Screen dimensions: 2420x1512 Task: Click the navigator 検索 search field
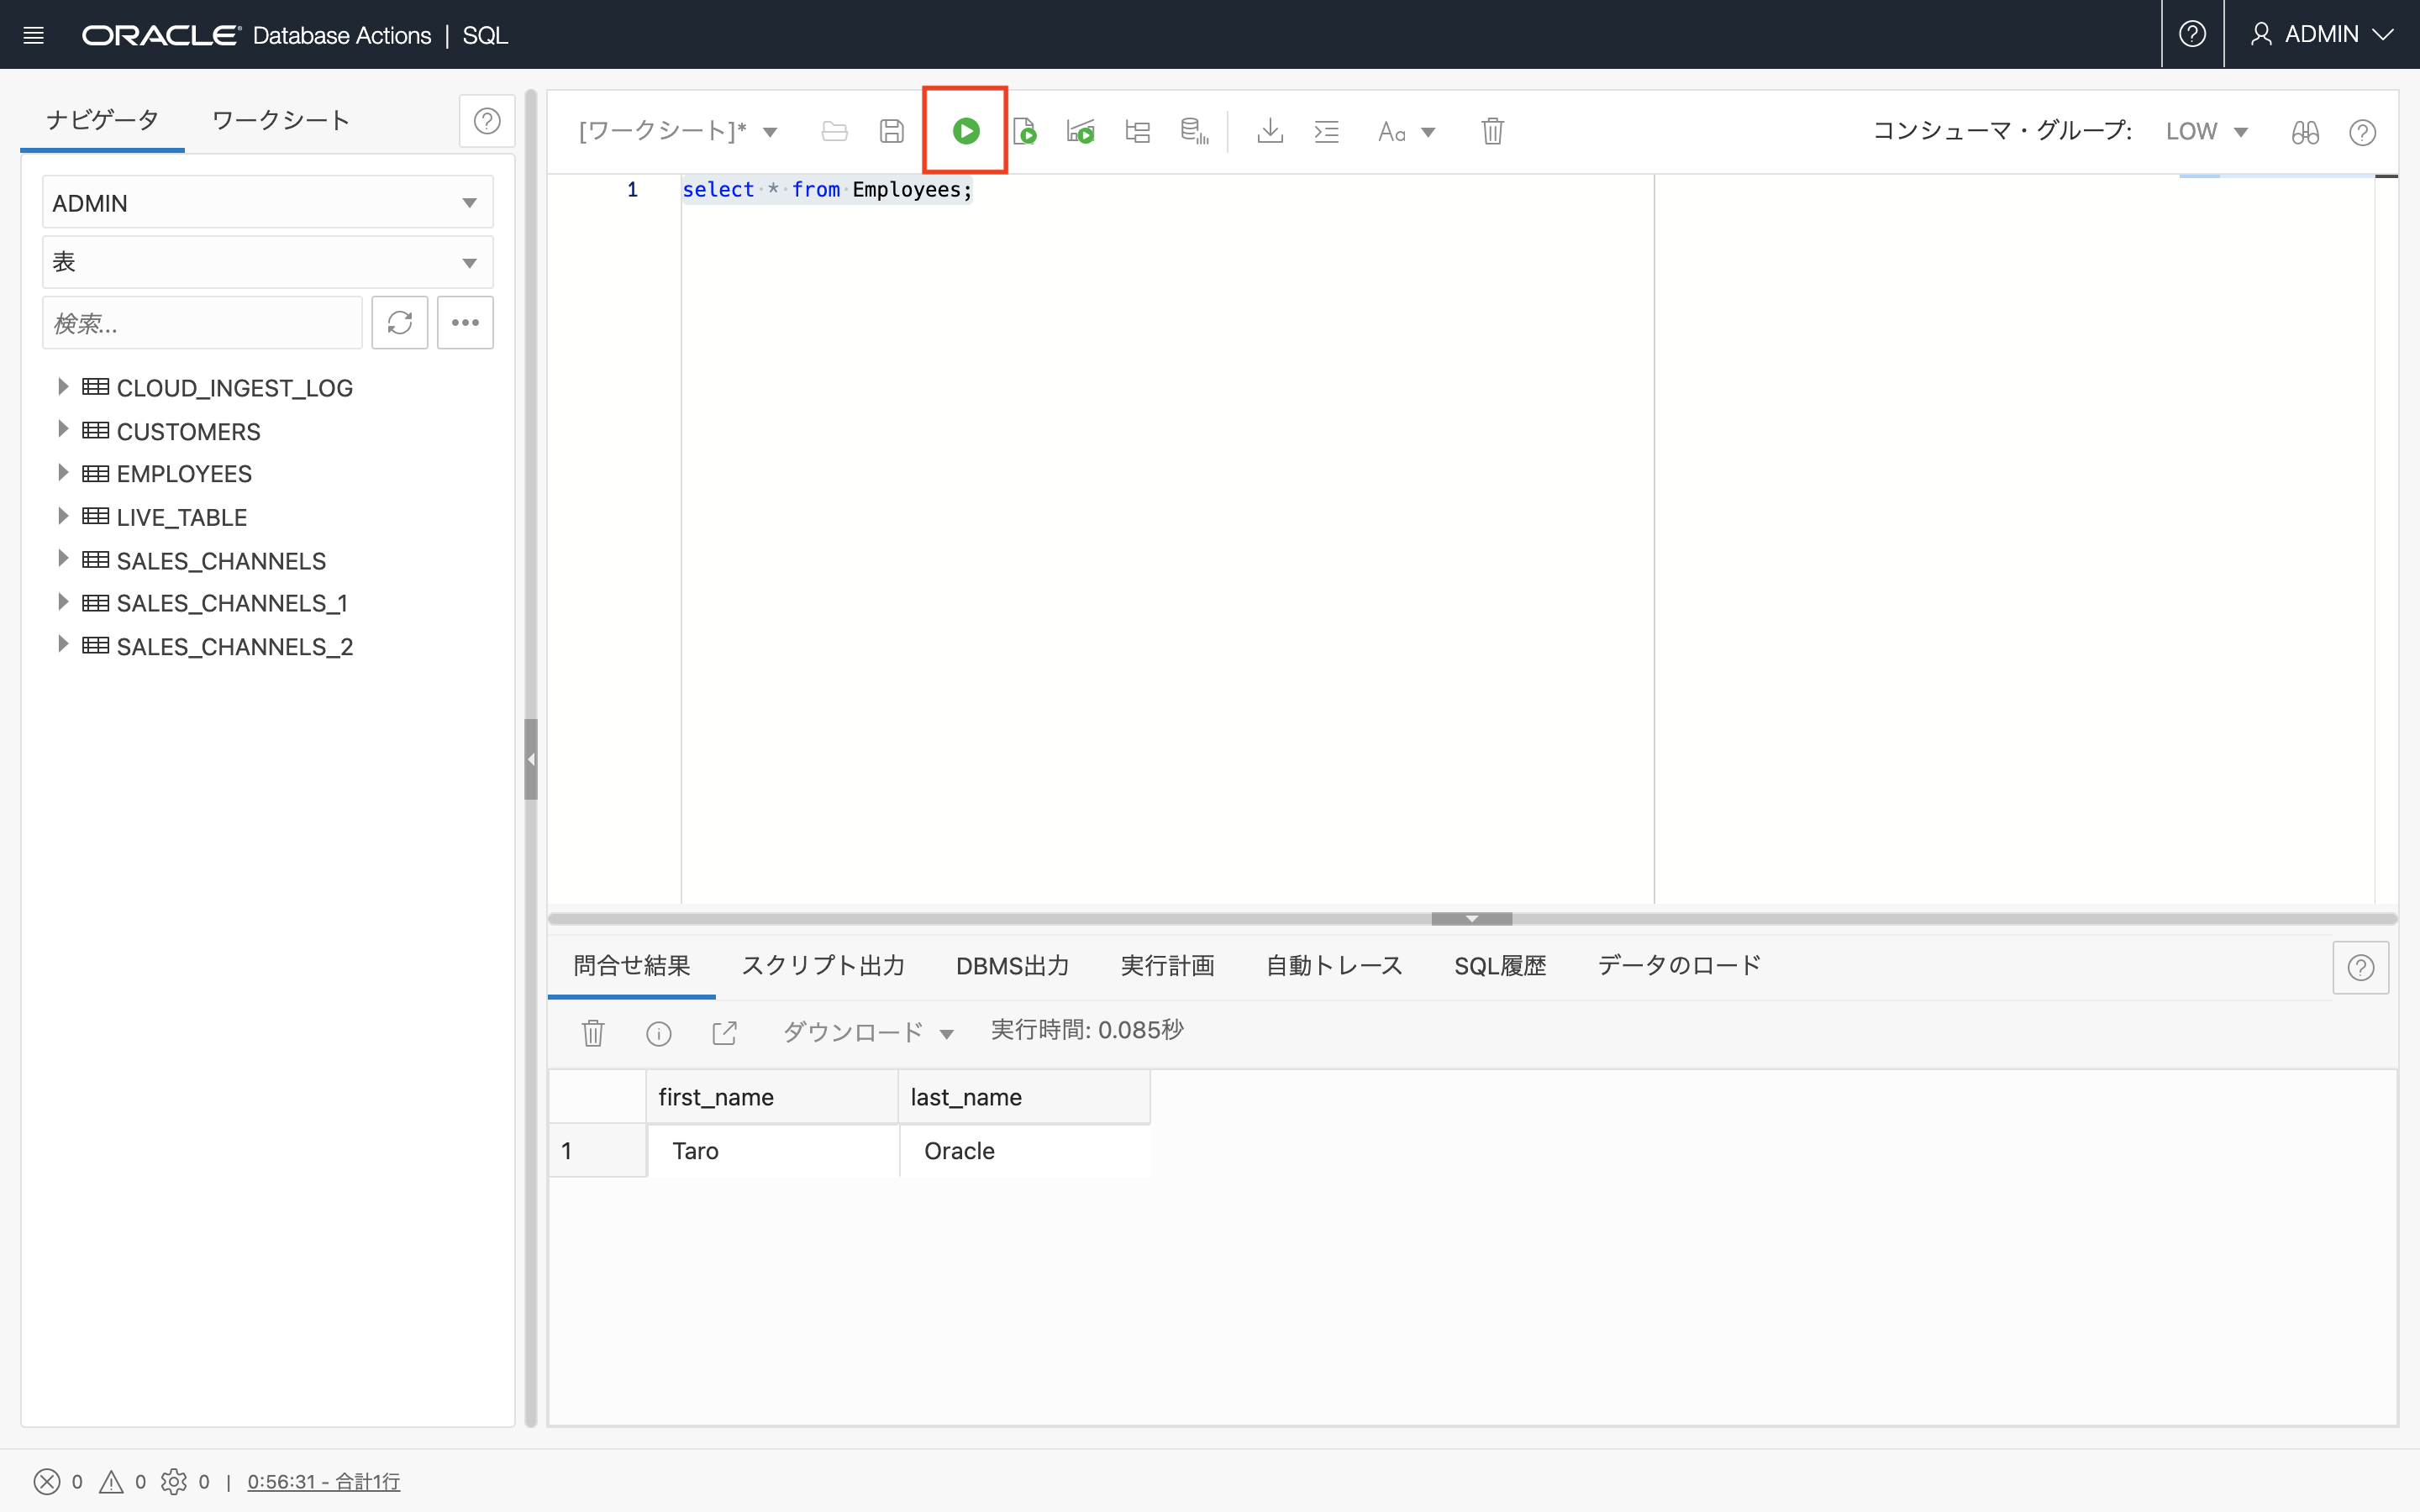pos(202,323)
